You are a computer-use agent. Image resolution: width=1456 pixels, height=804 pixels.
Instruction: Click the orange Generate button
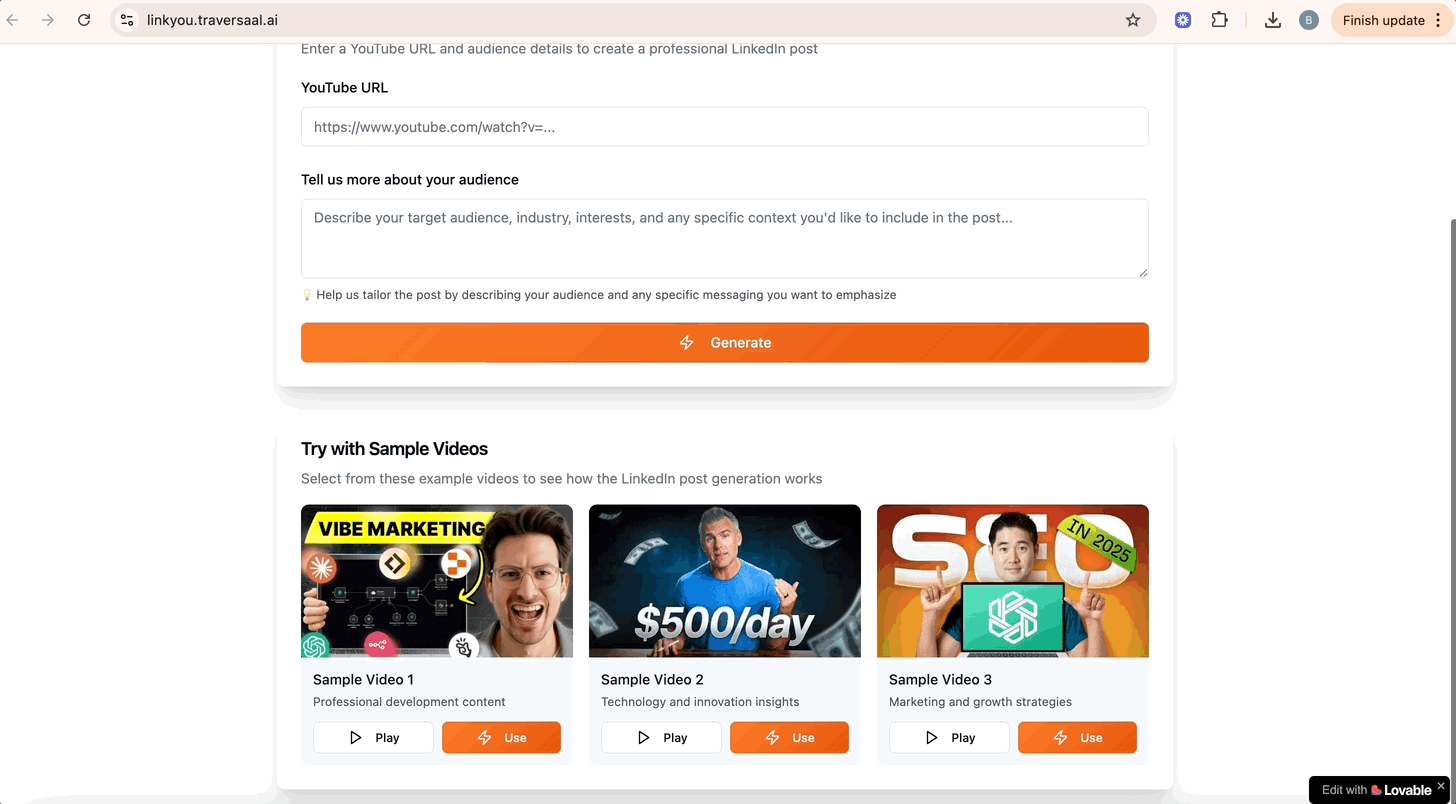(x=725, y=342)
